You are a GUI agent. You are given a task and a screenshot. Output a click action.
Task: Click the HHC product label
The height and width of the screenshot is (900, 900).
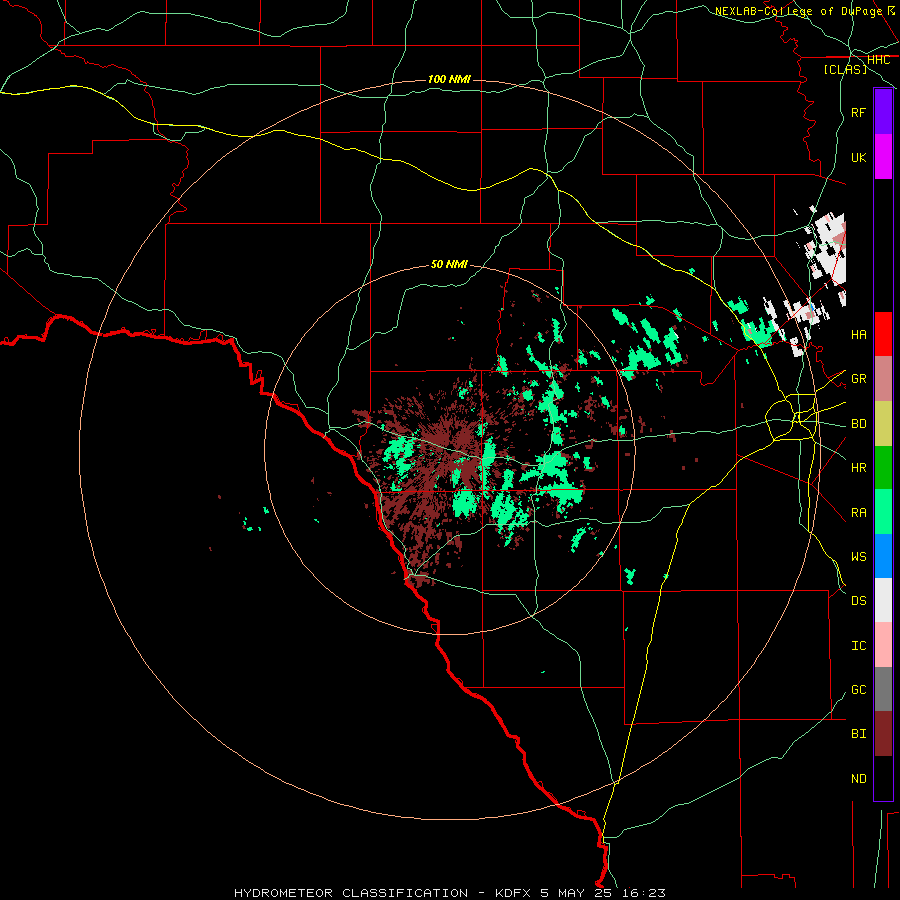(x=879, y=60)
